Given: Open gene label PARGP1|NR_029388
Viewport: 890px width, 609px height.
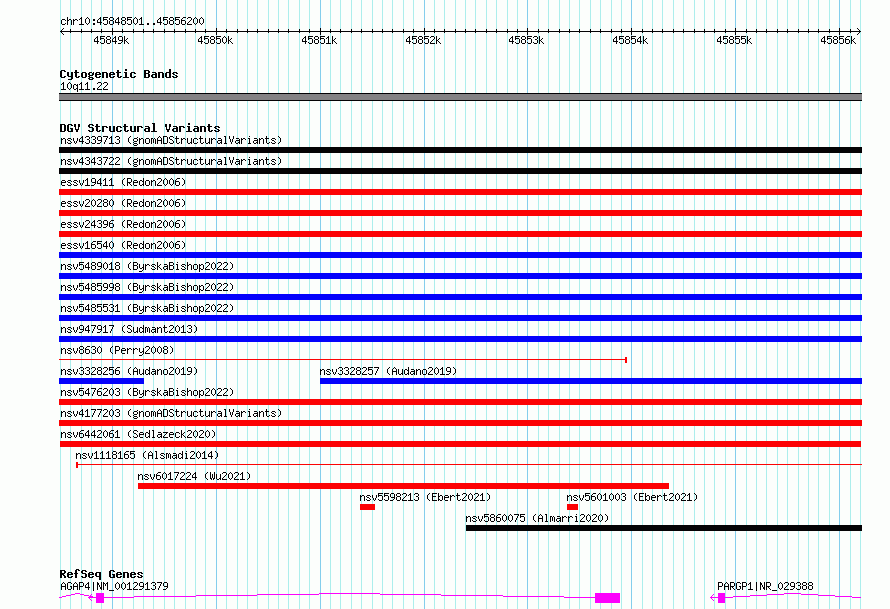Looking at the screenshot, I should (x=765, y=586).
